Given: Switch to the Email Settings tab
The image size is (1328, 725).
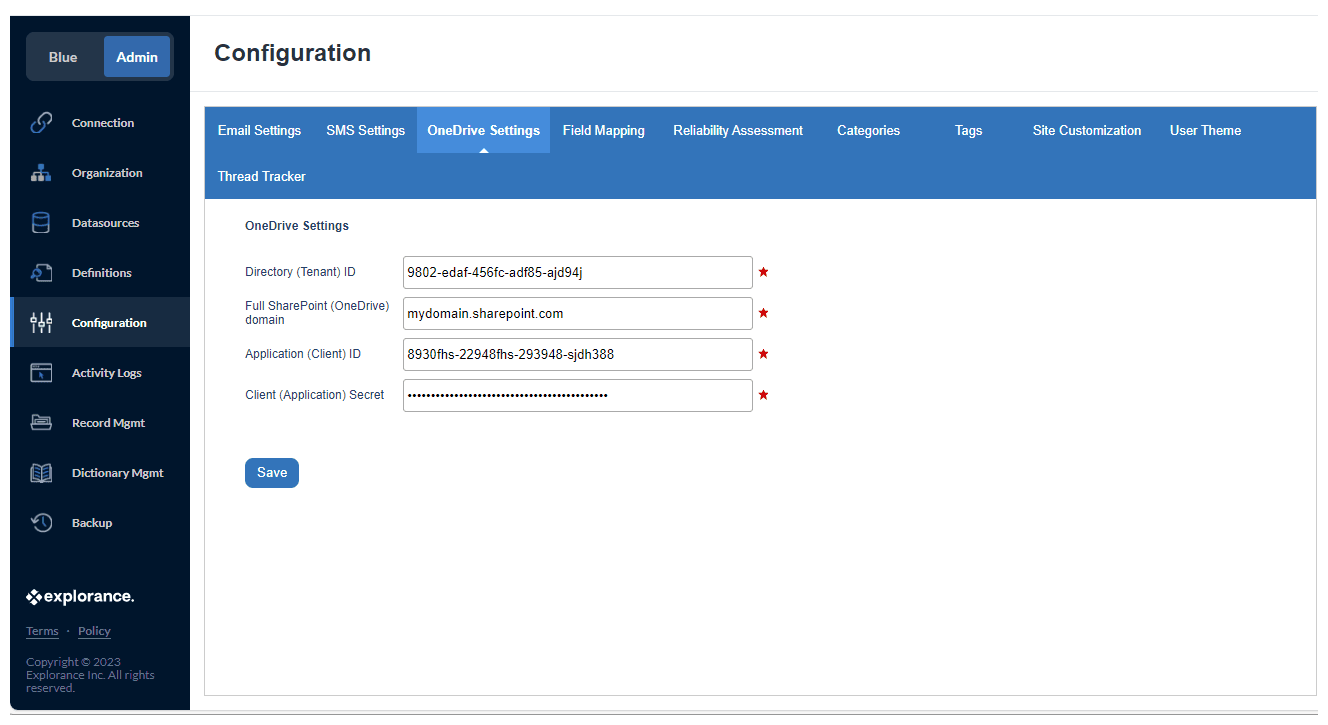Looking at the screenshot, I should coord(259,130).
